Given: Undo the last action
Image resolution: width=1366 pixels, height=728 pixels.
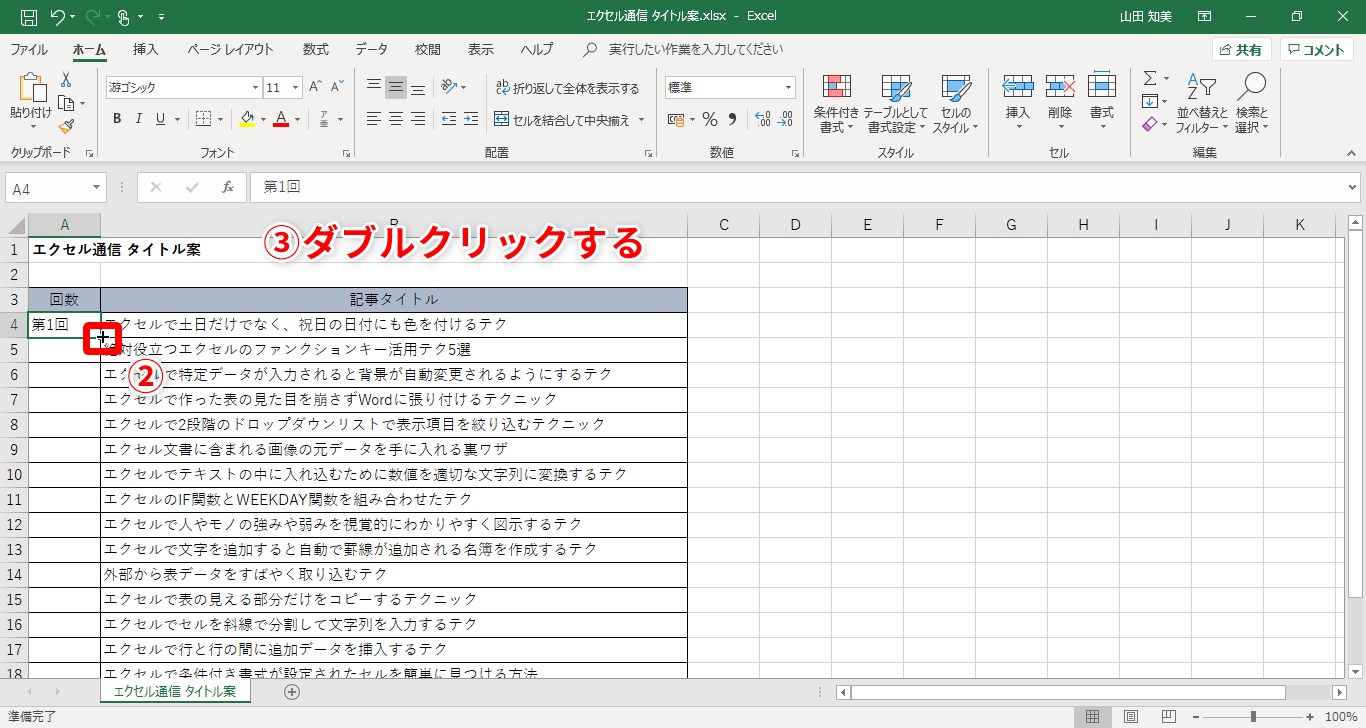Looking at the screenshot, I should coord(57,17).
